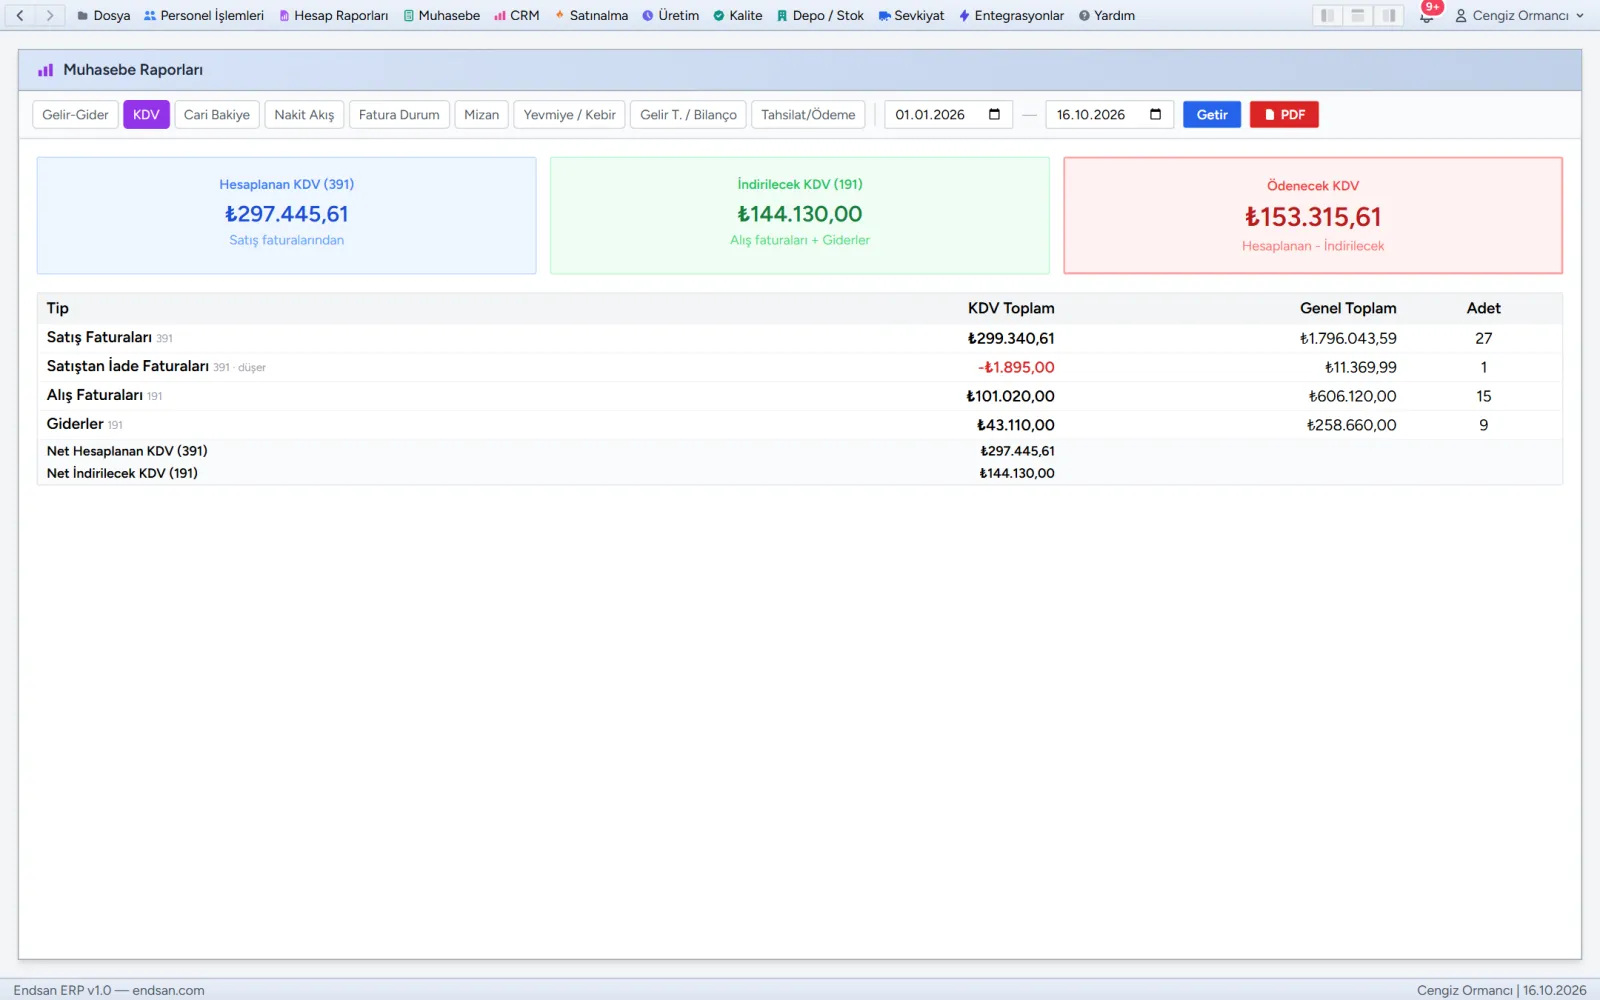Toggle the right panel layout icon
1600x1000 pixels.
tap(1389, 15)
